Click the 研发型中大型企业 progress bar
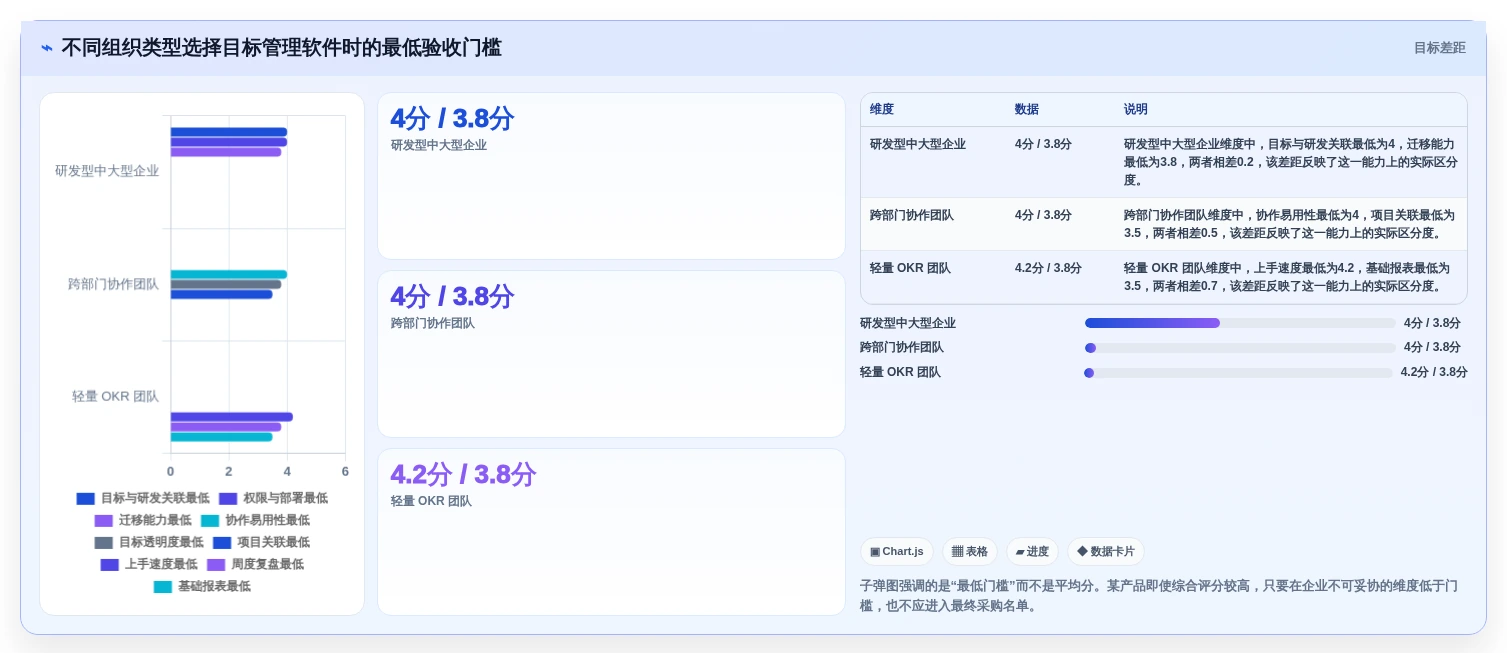 click(1240, 323)
